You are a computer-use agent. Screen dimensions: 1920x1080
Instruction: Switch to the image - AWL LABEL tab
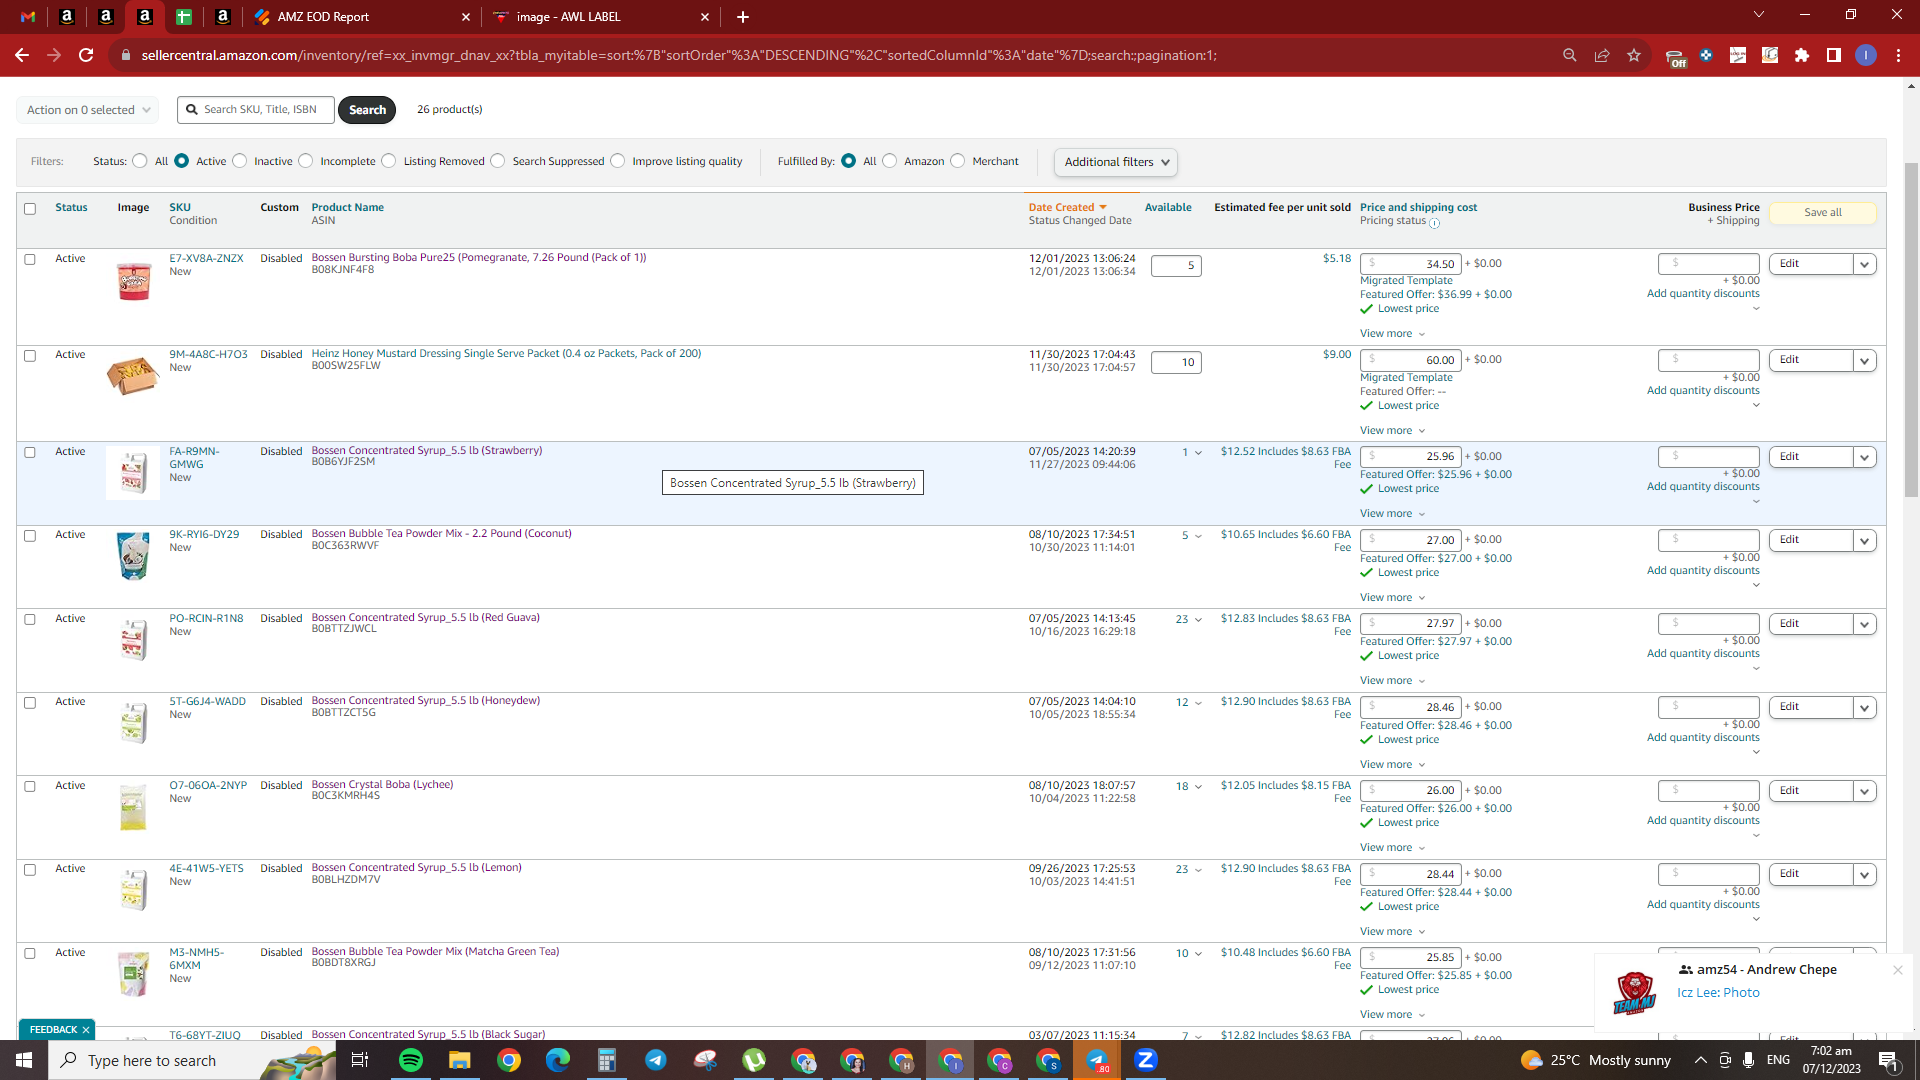click(x=600, y=17)
